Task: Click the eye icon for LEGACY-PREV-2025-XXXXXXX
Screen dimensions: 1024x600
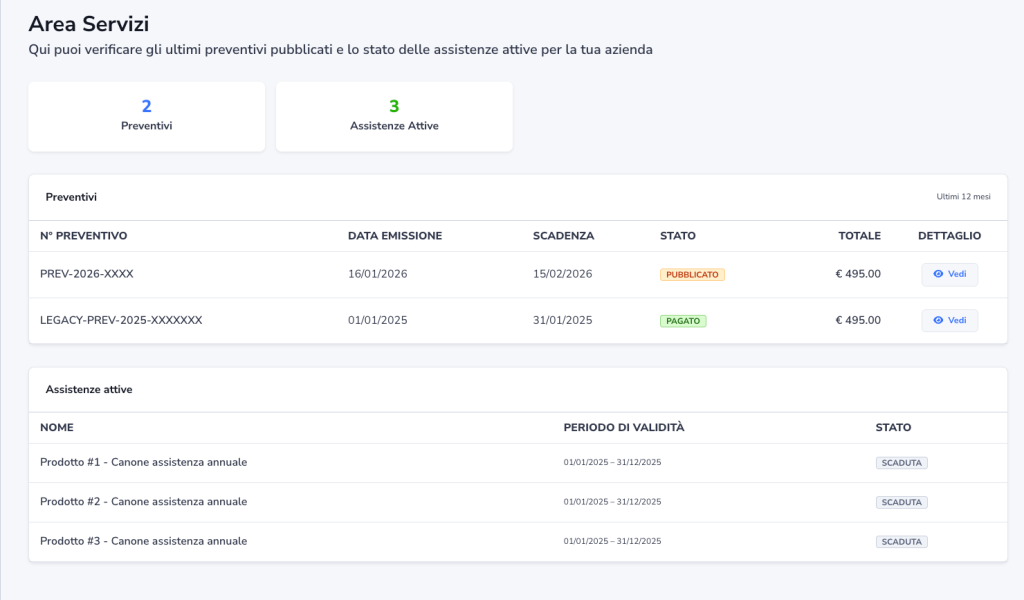Action: point(938,320)
